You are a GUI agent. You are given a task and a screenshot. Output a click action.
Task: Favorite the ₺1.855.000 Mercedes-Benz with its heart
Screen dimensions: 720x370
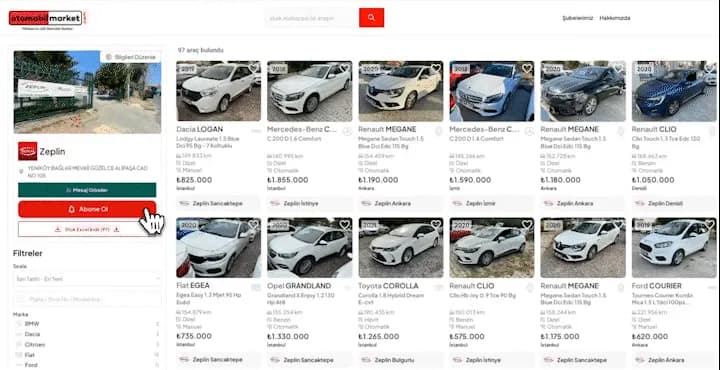pos(344,68)
